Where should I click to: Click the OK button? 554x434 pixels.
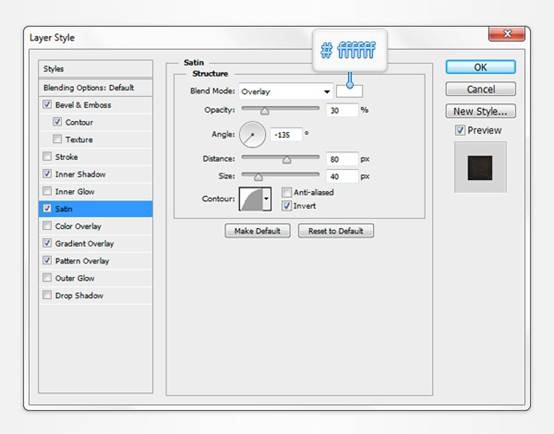pyautogui.click(x=481, y=67)
